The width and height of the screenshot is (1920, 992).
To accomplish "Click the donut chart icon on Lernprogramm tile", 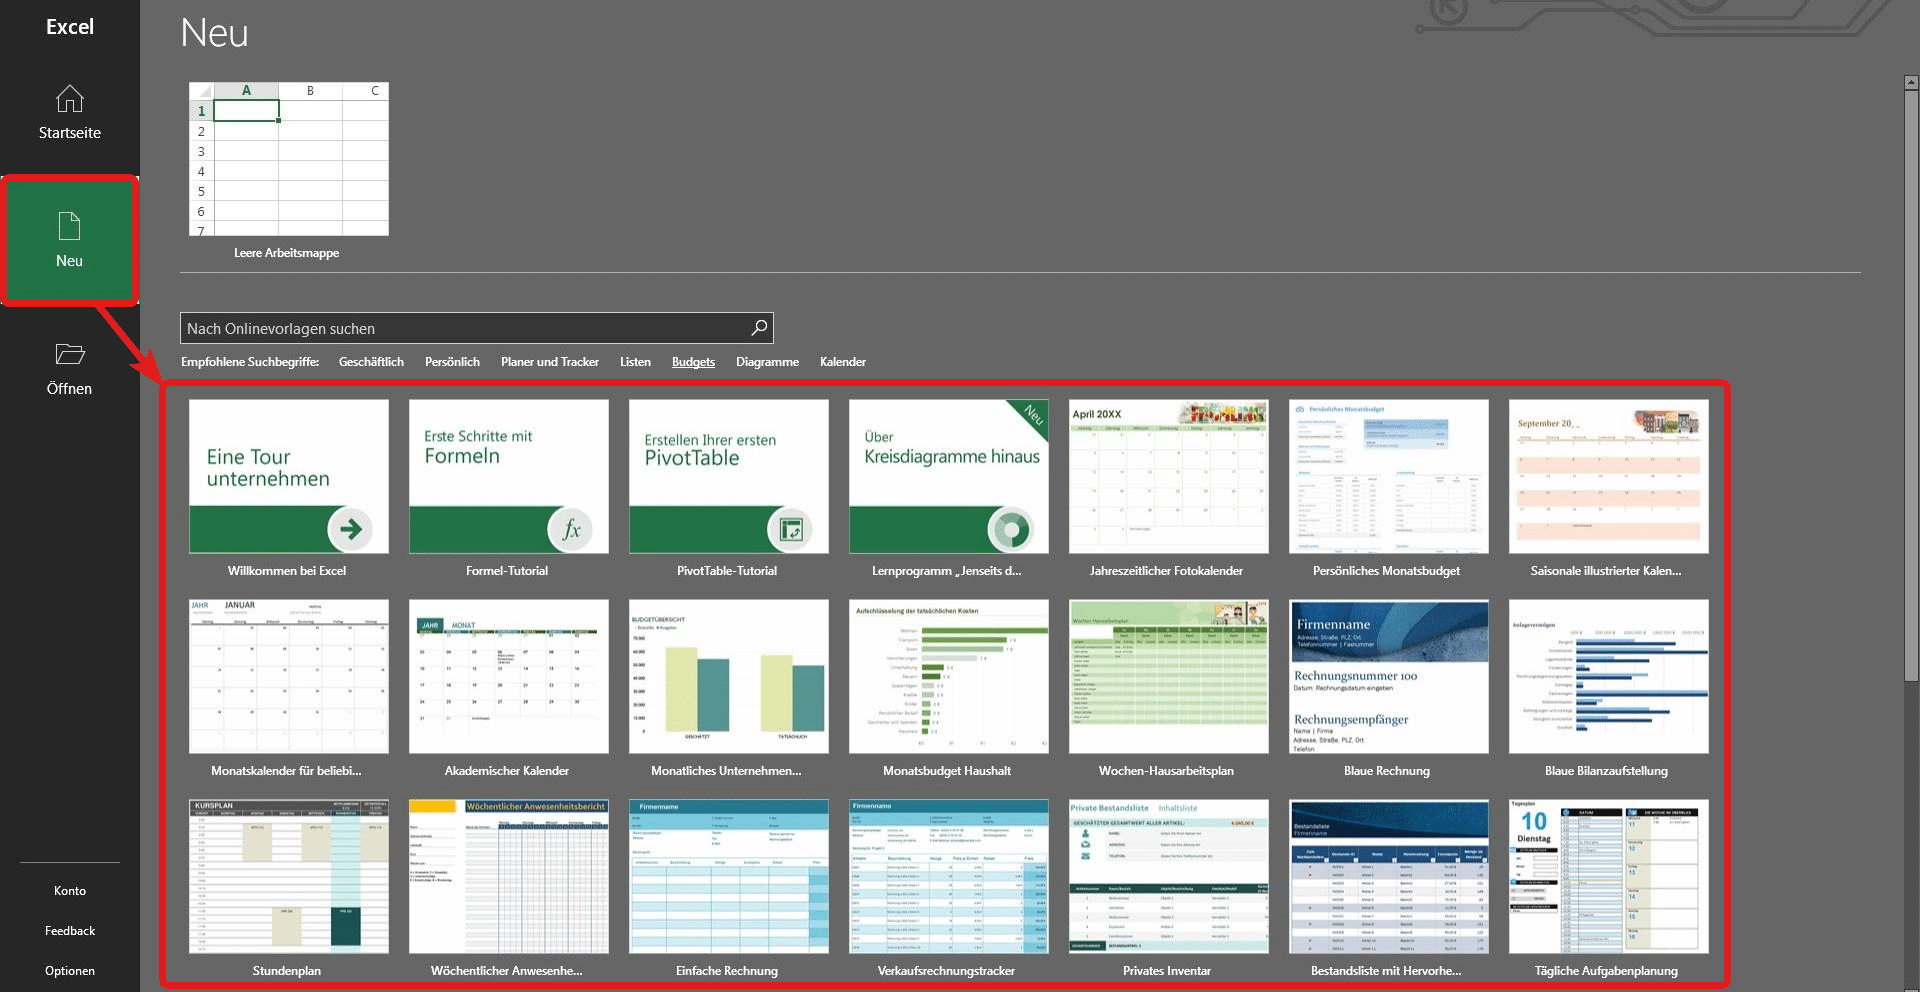I will click(1010, 529).
